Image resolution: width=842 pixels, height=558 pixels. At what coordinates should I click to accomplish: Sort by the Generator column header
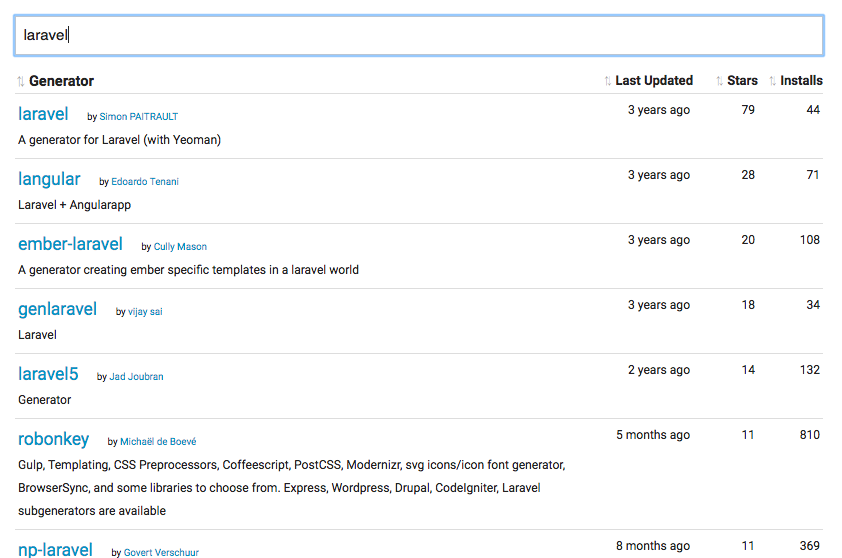pyautogui.click(x=61, y=81)
